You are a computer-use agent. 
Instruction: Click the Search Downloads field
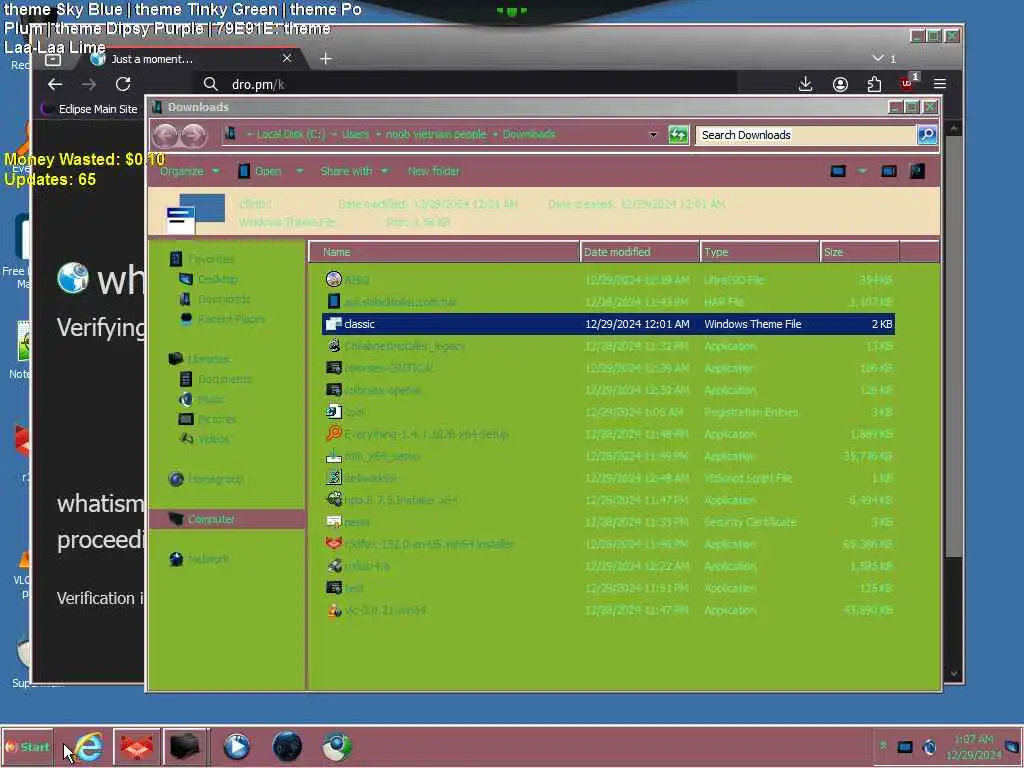click(806, 135)
